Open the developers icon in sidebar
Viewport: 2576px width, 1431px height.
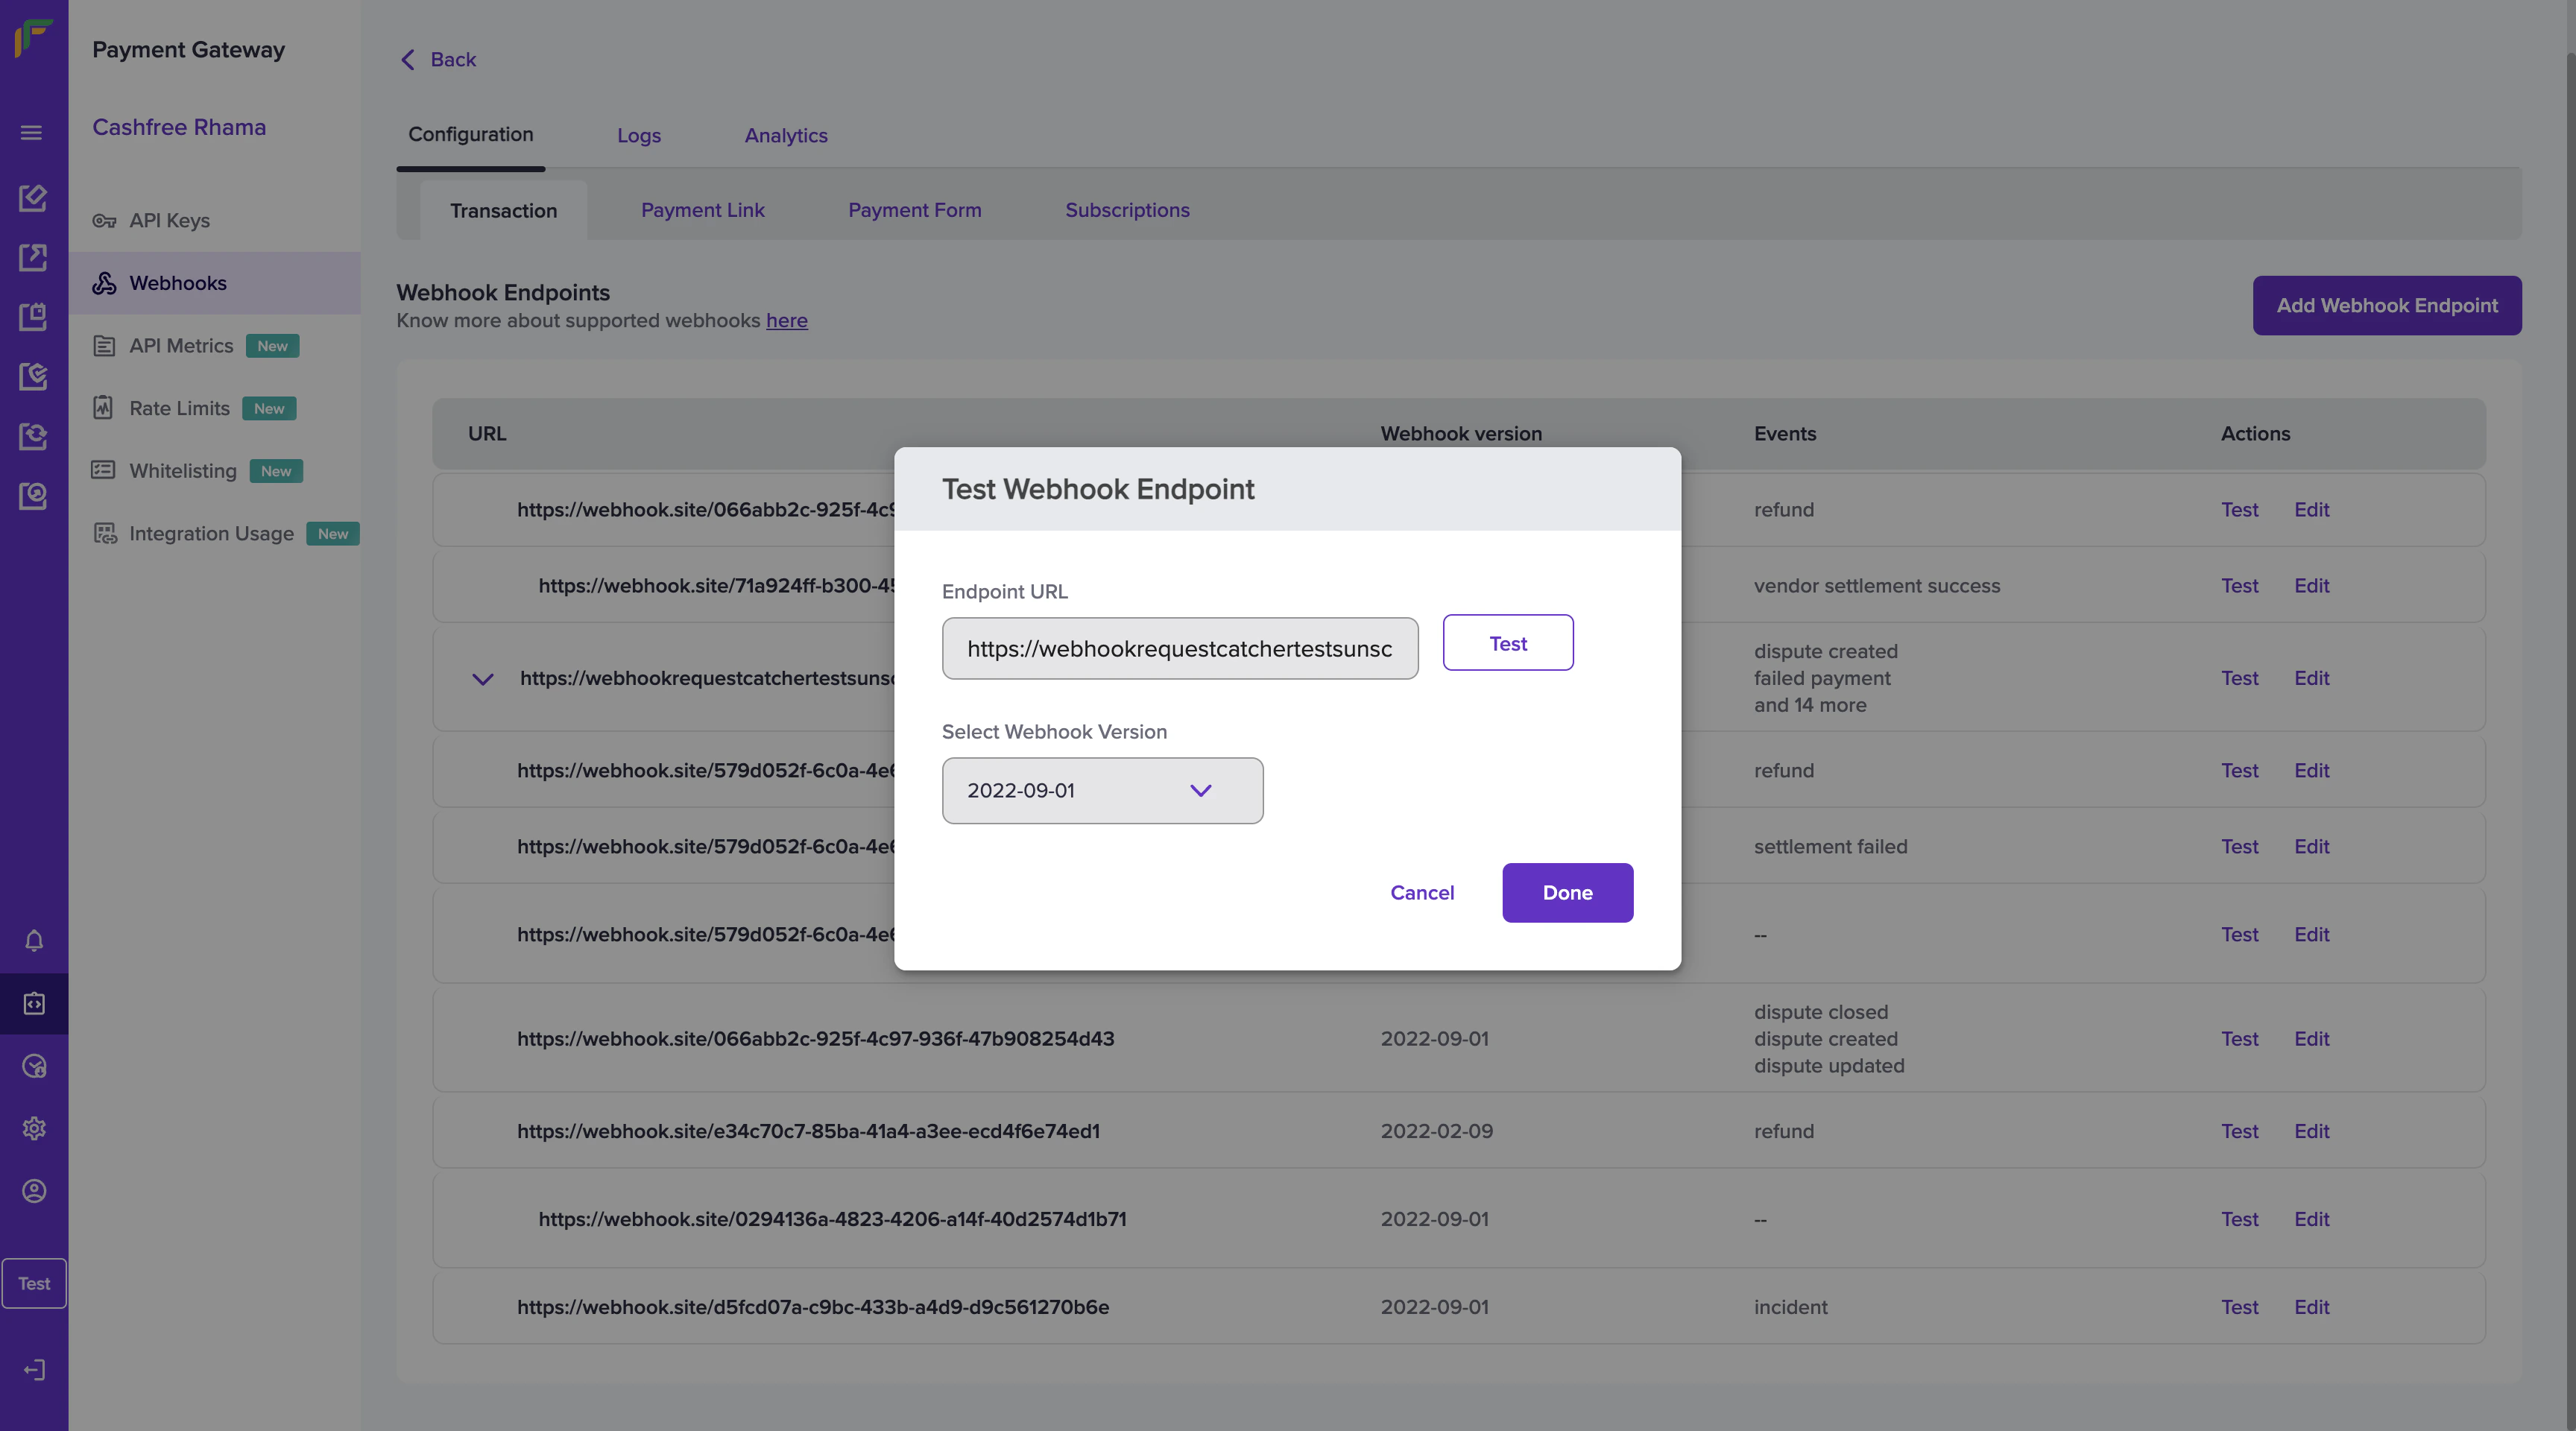pos(34,1004)
